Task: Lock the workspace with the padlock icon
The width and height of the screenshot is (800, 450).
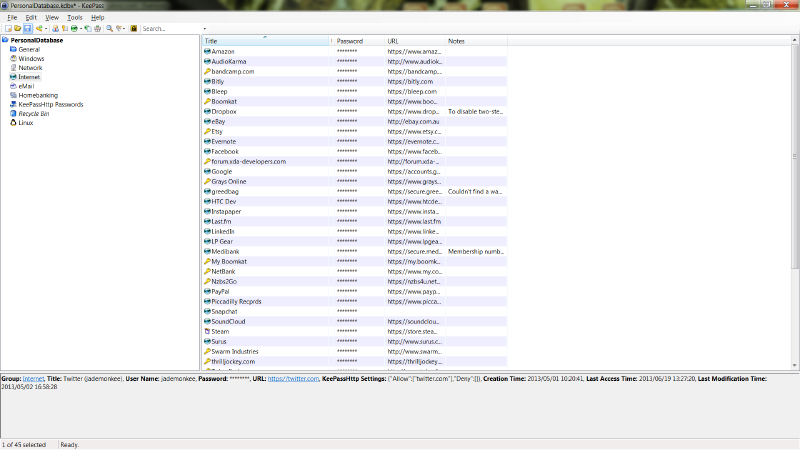Action: 134,29
